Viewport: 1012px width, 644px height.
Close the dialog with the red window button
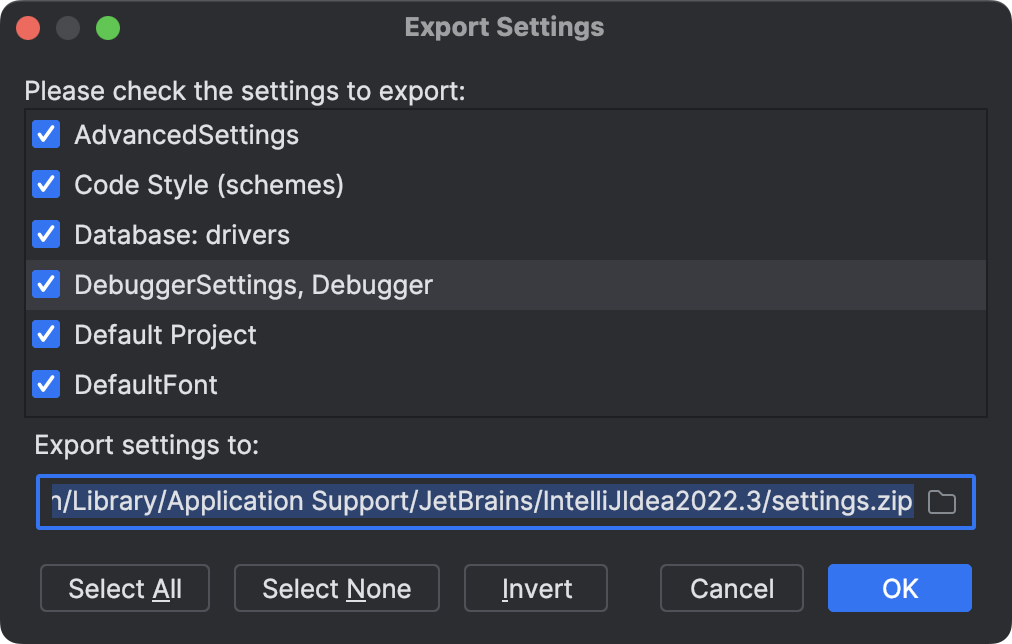[29, 27]
